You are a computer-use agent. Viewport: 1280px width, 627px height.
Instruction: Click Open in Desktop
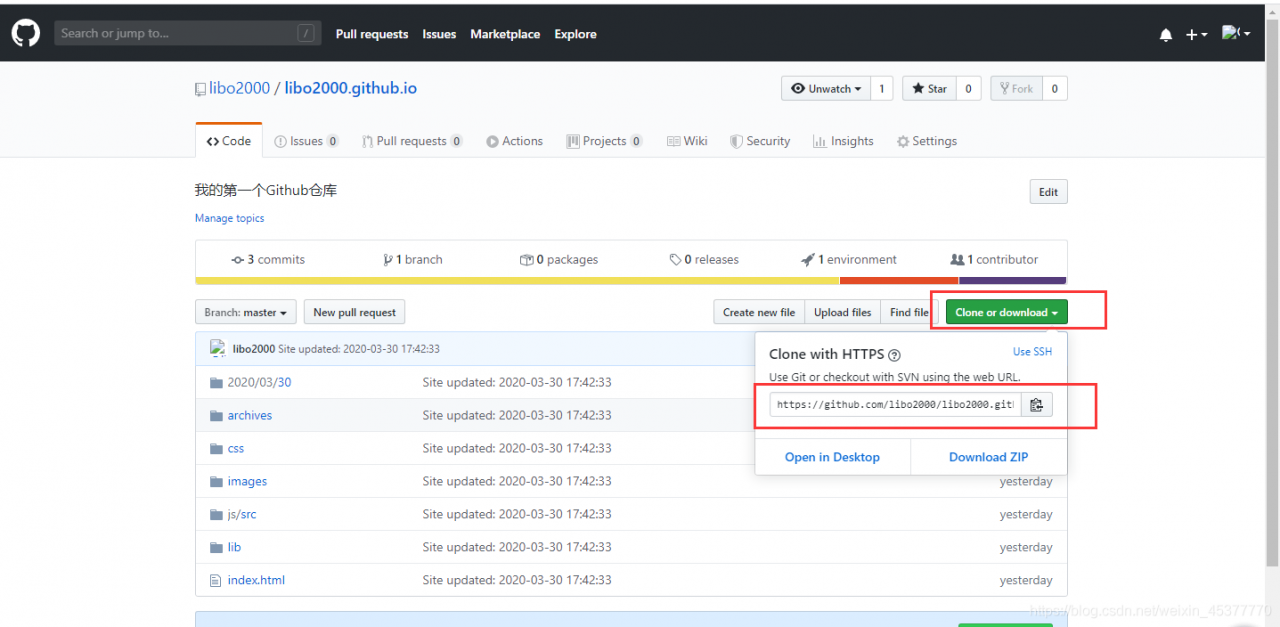[832, 457]
